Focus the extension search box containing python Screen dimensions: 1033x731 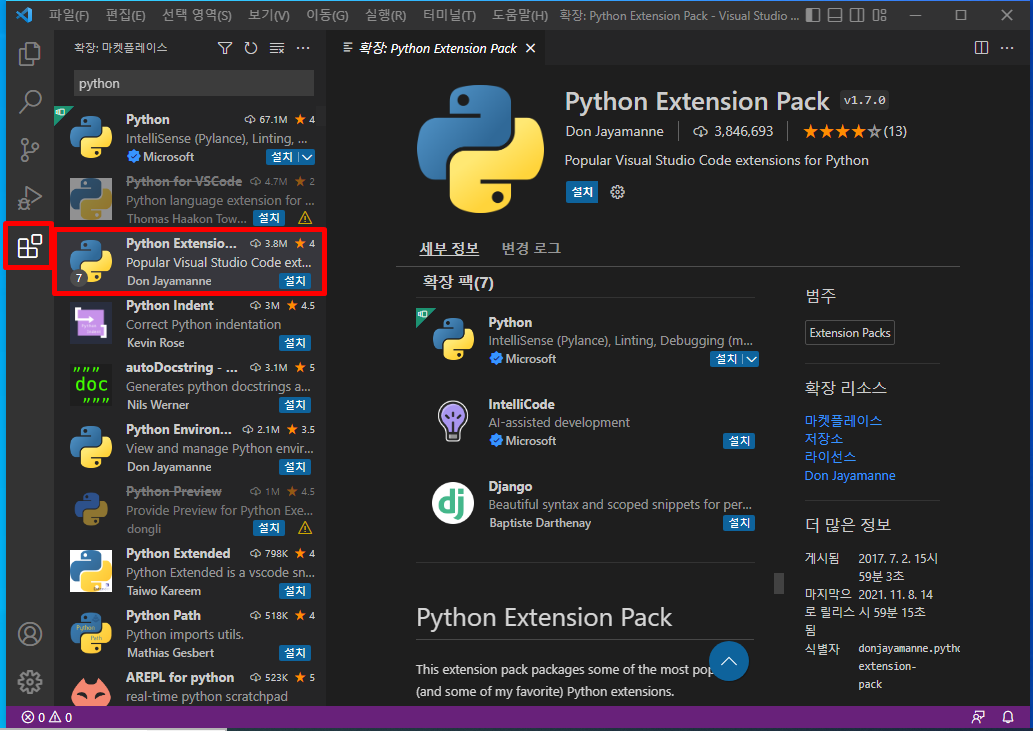pos(194,84)
